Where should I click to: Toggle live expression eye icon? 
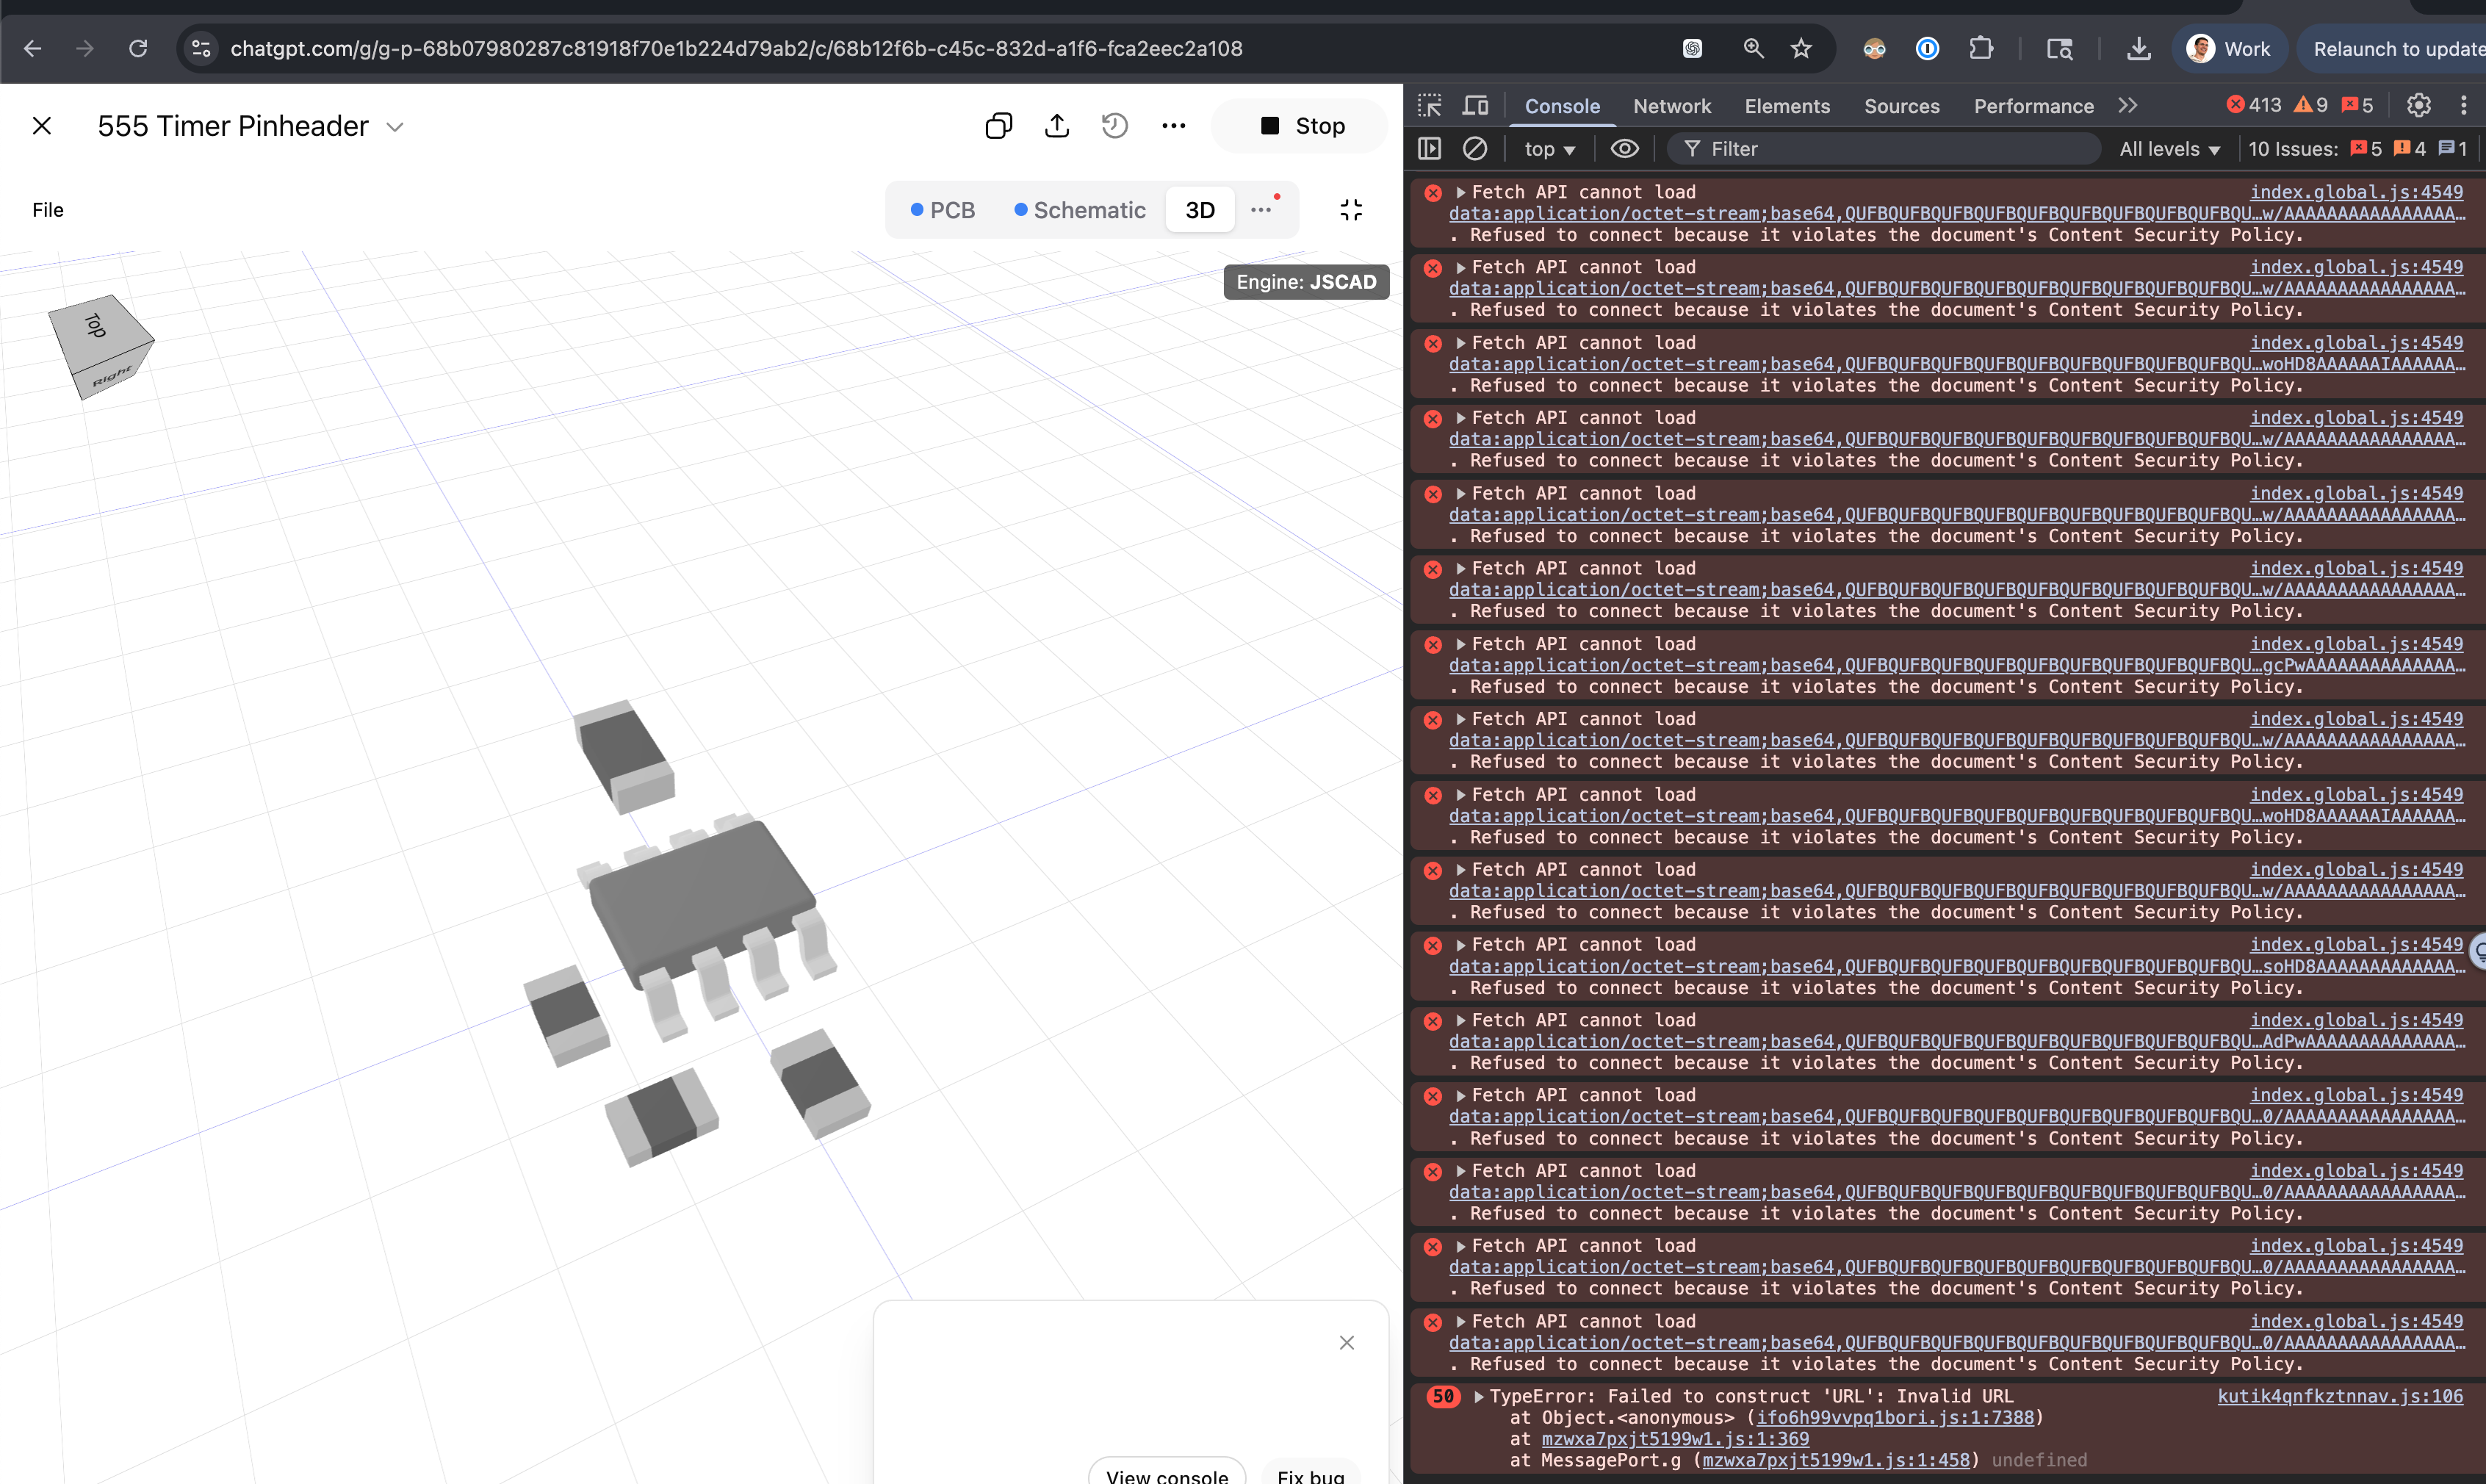click(x=1624, y=149)
